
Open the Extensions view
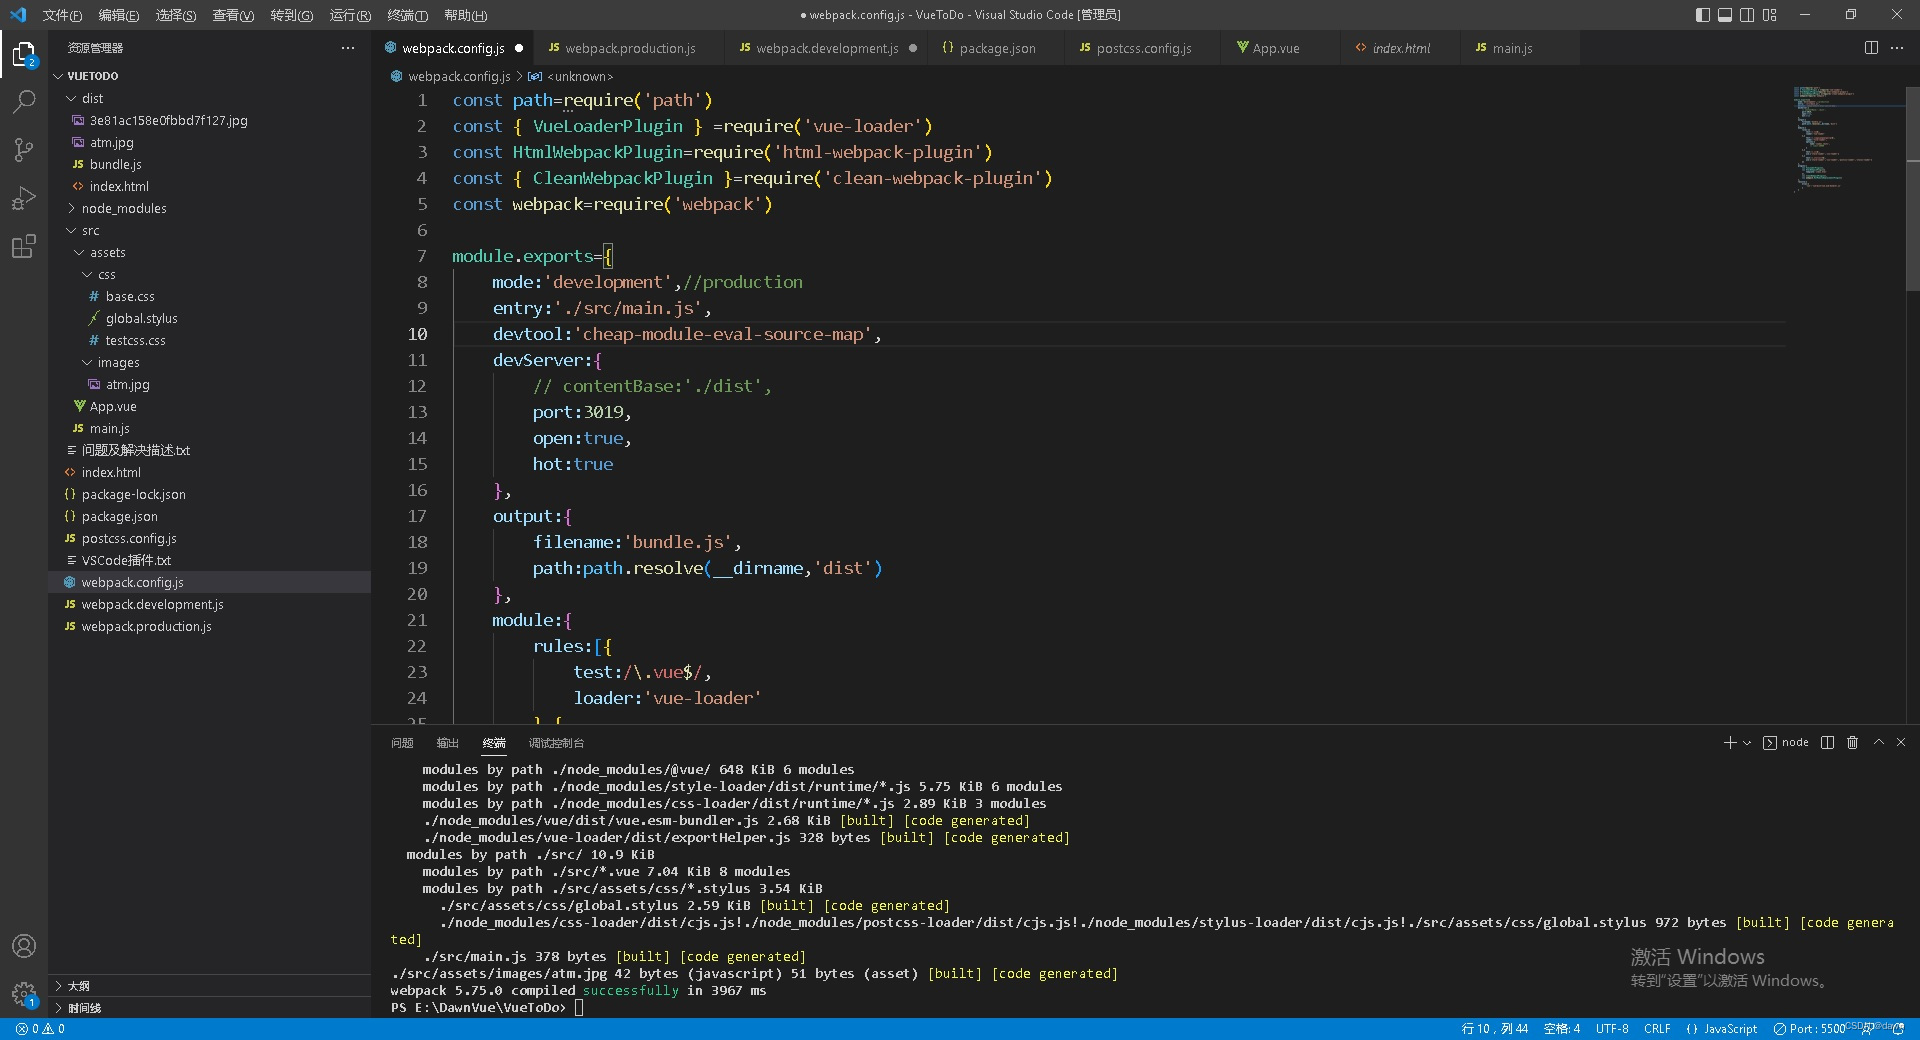pos(24,246)
